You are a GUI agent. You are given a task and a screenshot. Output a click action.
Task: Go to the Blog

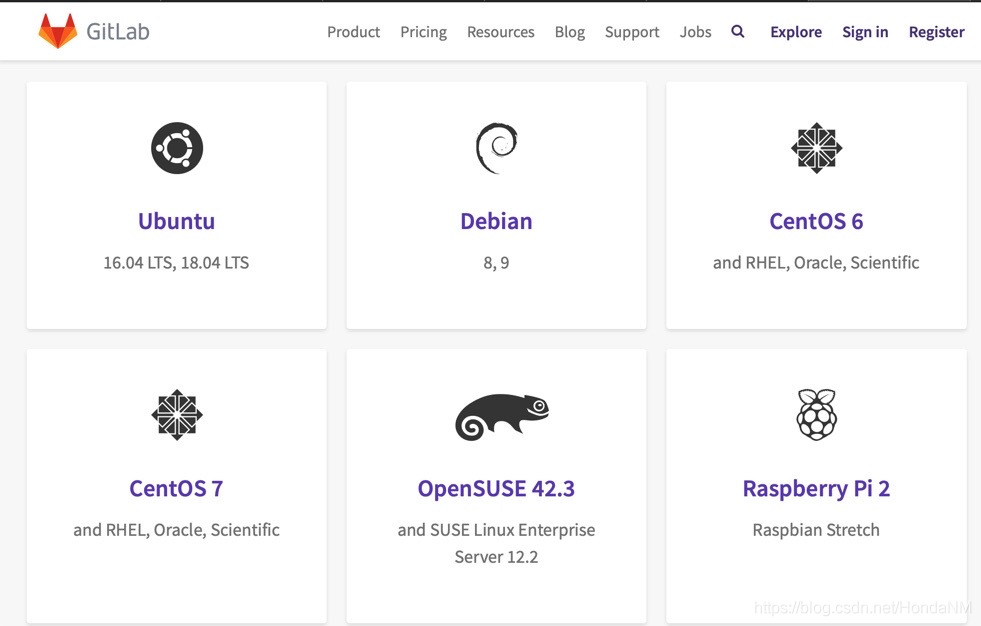pyautogui.click(x=570, y=32)
